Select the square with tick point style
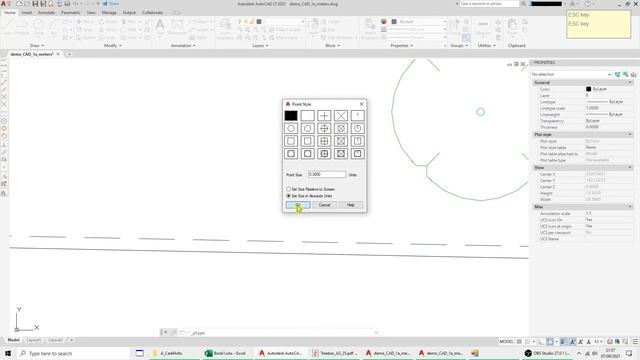 (358, 141)
